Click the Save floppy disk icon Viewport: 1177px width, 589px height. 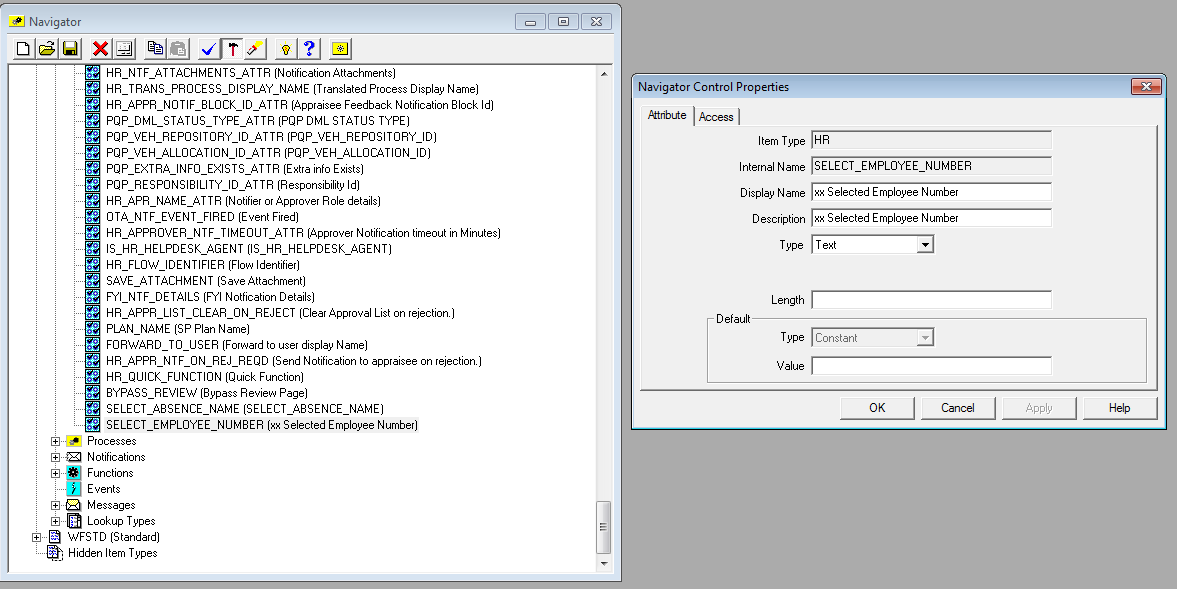click(x=70, y=49)
